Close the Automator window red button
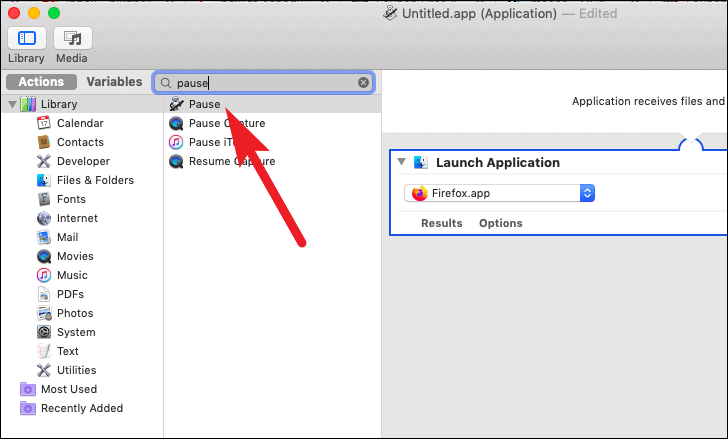 [14, 13]
